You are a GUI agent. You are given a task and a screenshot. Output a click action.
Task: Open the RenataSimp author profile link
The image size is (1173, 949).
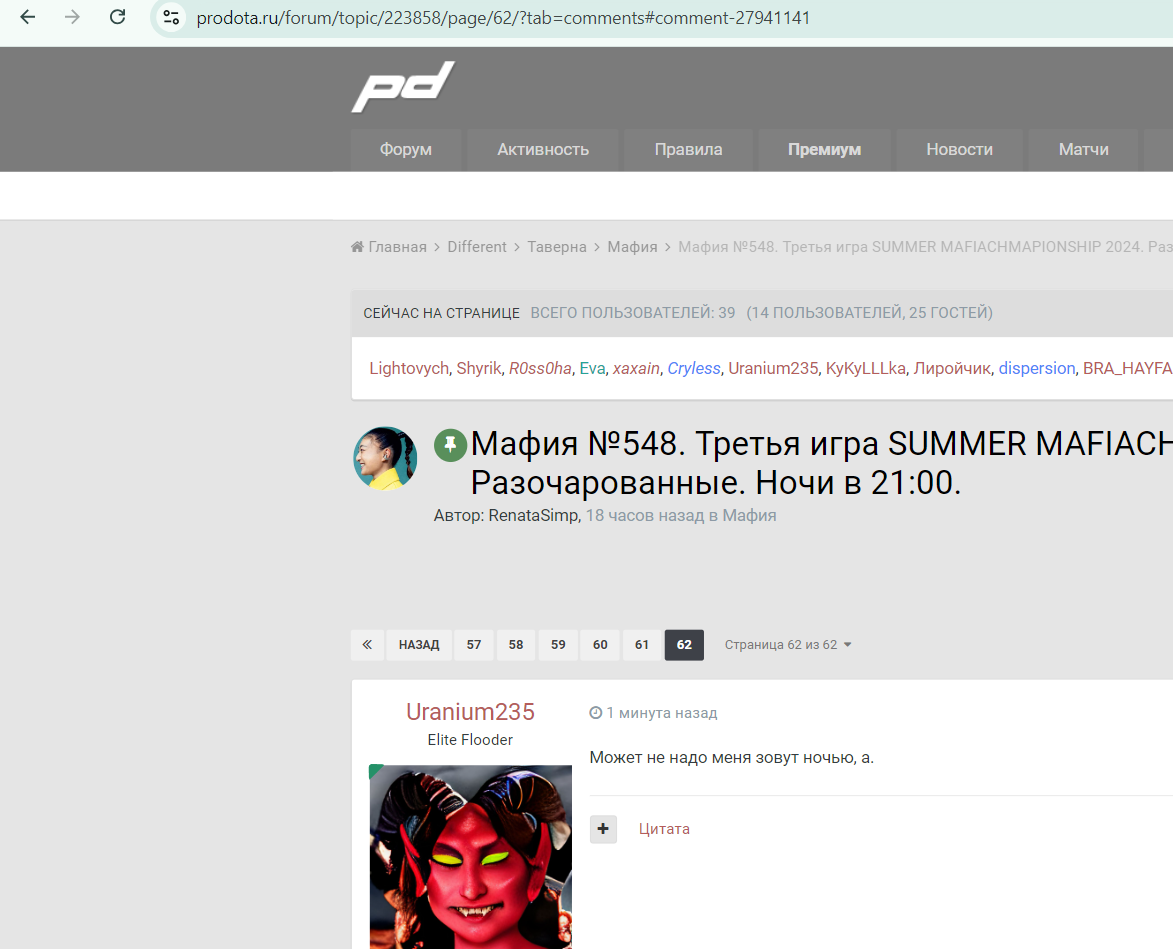(533, 515)
